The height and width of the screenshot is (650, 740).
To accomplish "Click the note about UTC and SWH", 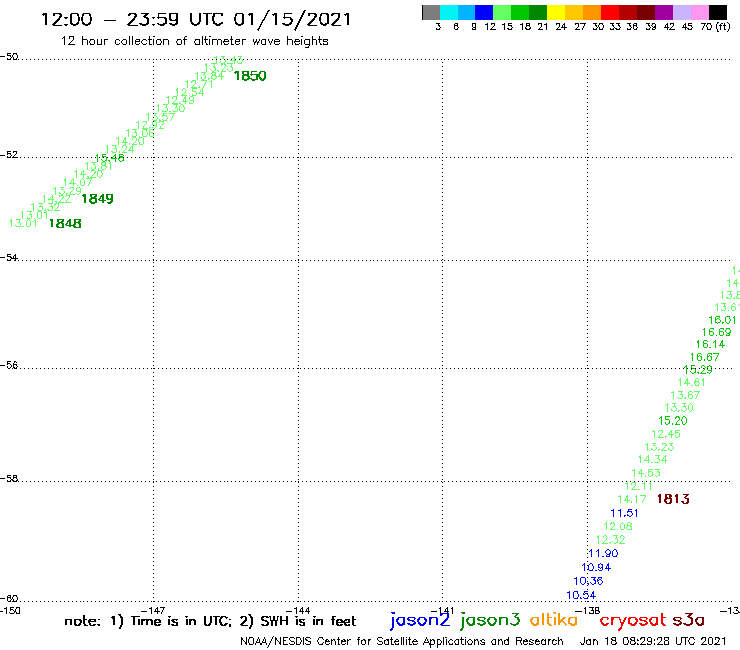I will 210,621.
